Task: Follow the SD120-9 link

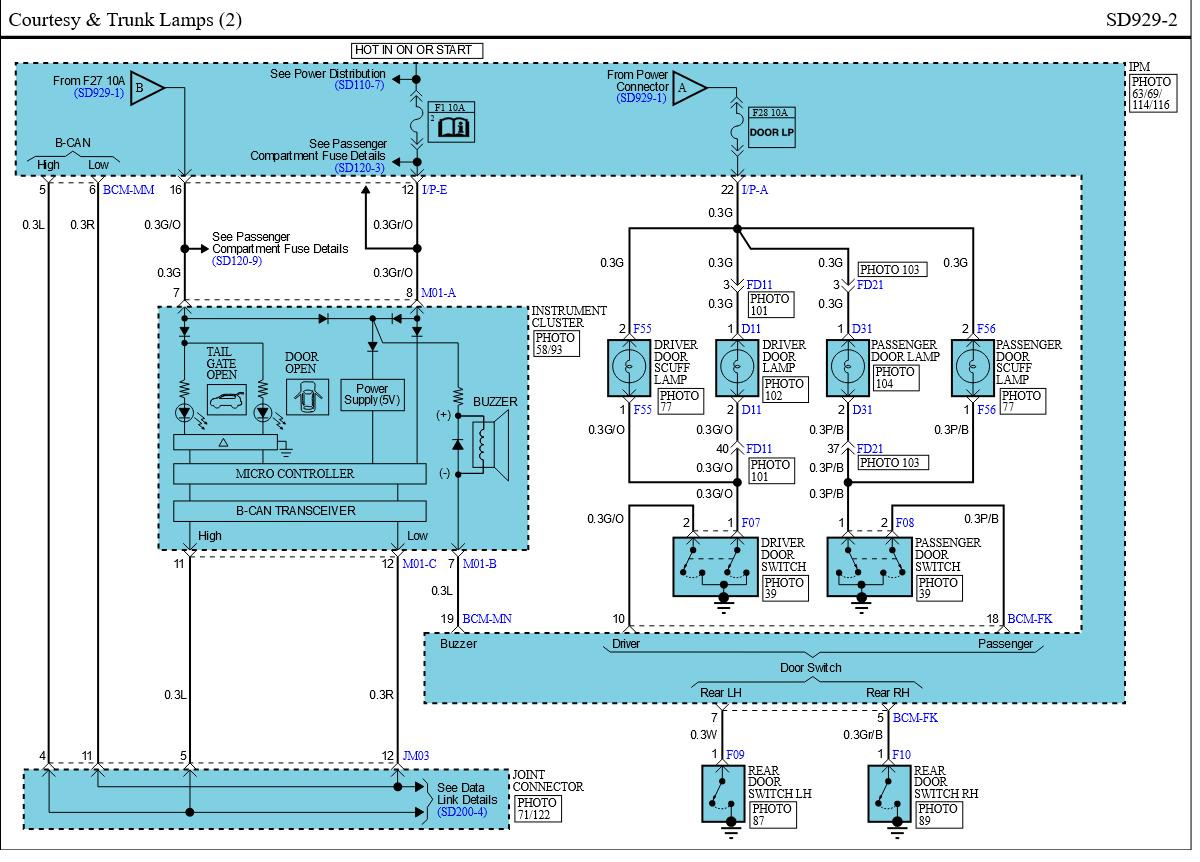Action: 237,261
